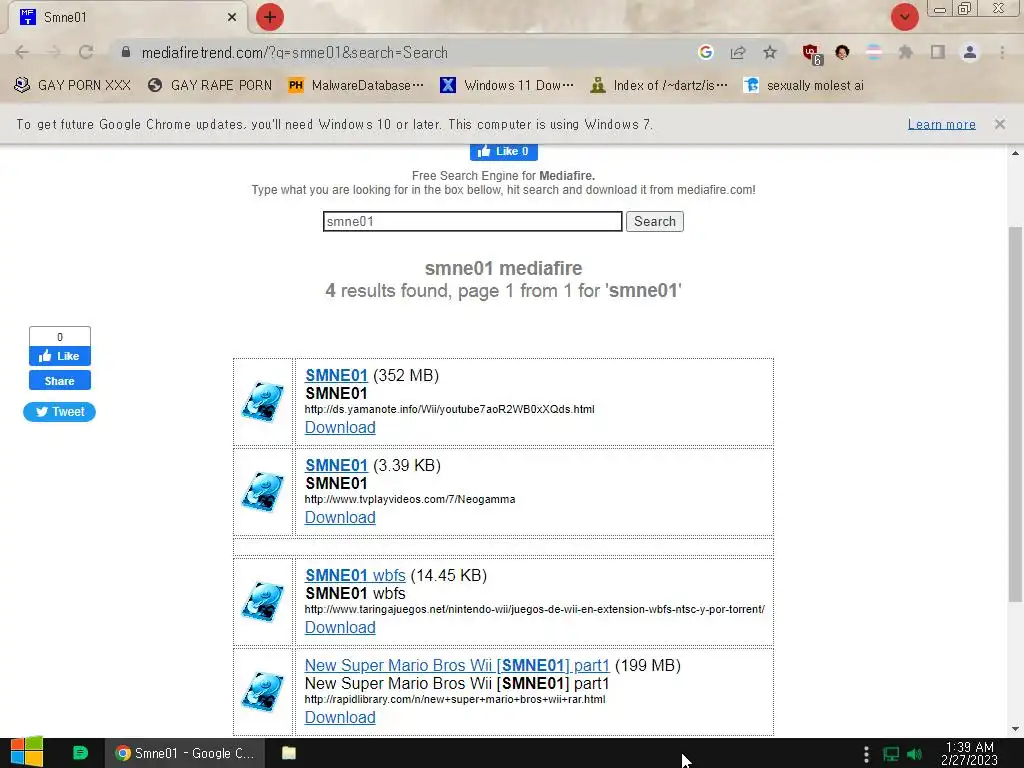Open the Windows 11 Dow… bookmark
This screenshot has width=1024, height=768.
(x=507, y=86)
